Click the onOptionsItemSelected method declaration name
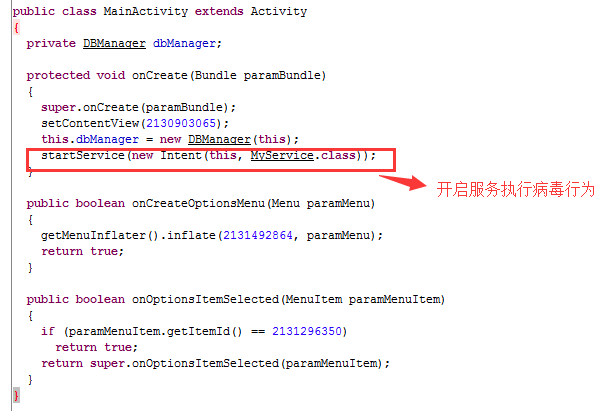613x411 pixels. pyautogui.click(x=205, y=300)
